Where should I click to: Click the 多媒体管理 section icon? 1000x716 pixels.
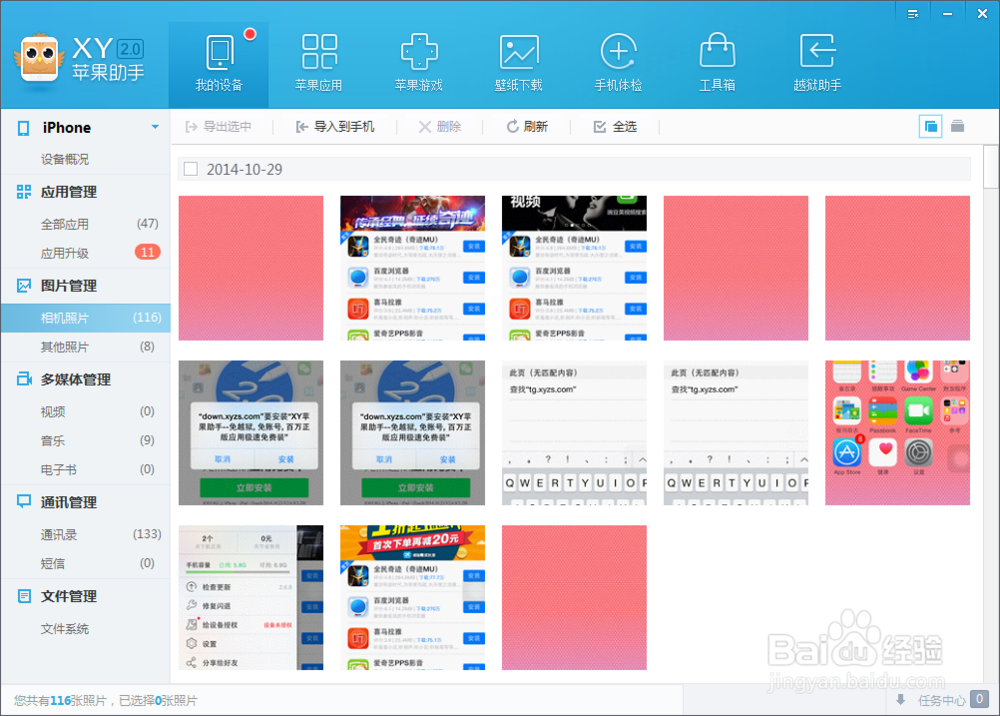[24, 379]
